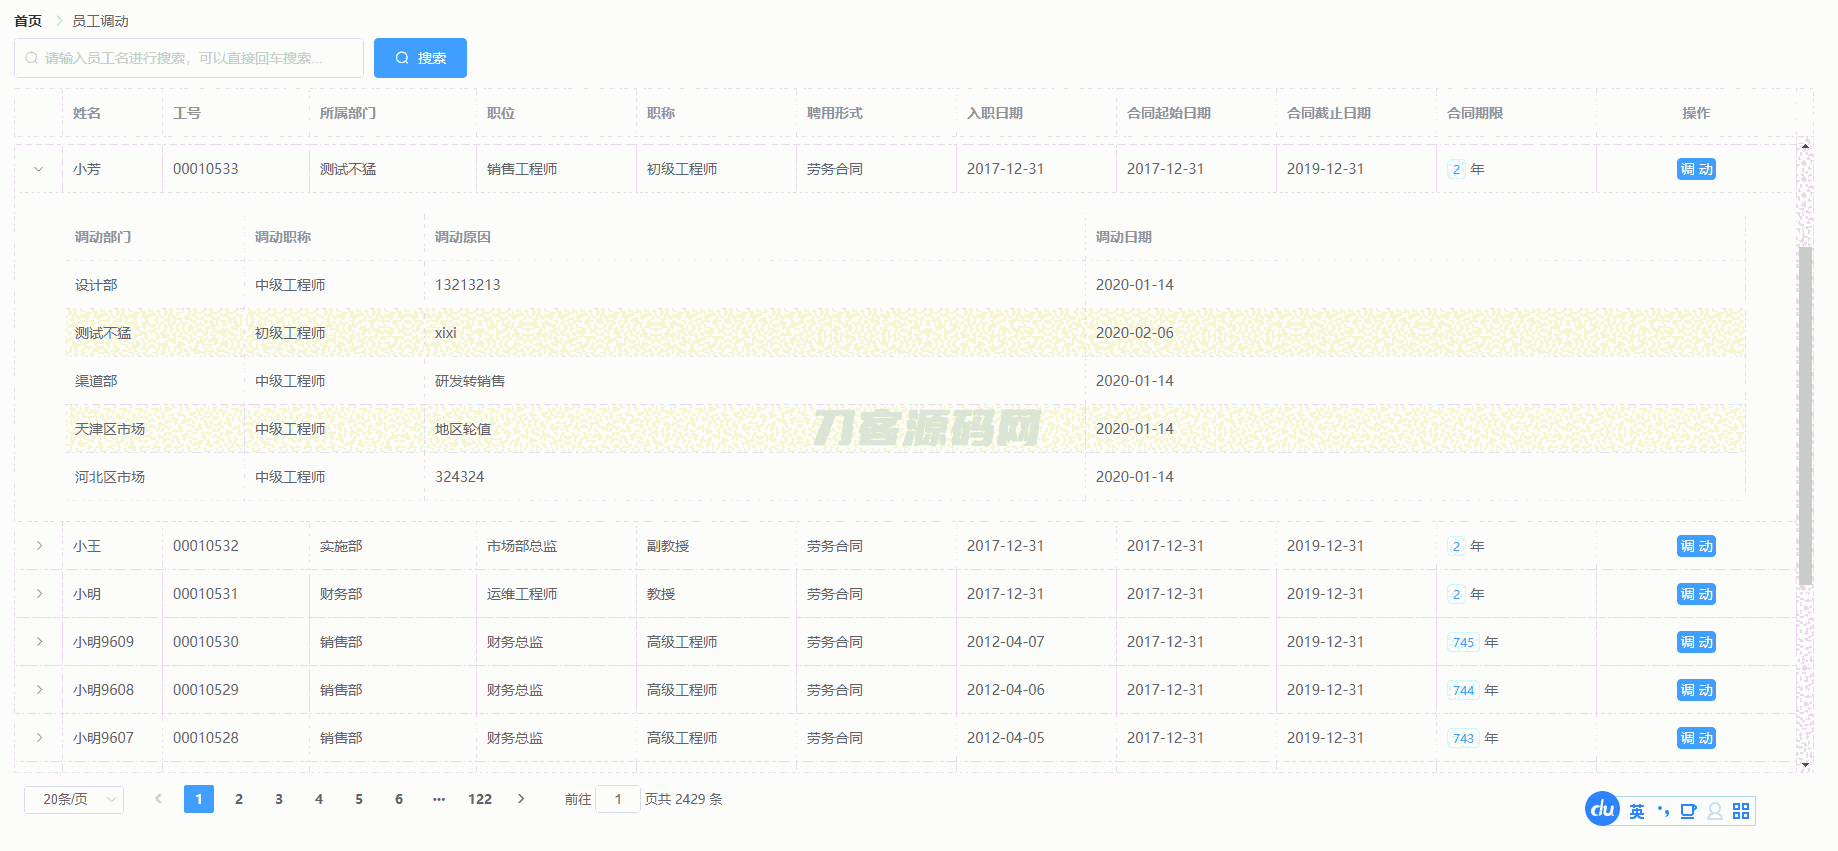Open the IME user account icon

pyautogui.click(x=1715, y=811)
